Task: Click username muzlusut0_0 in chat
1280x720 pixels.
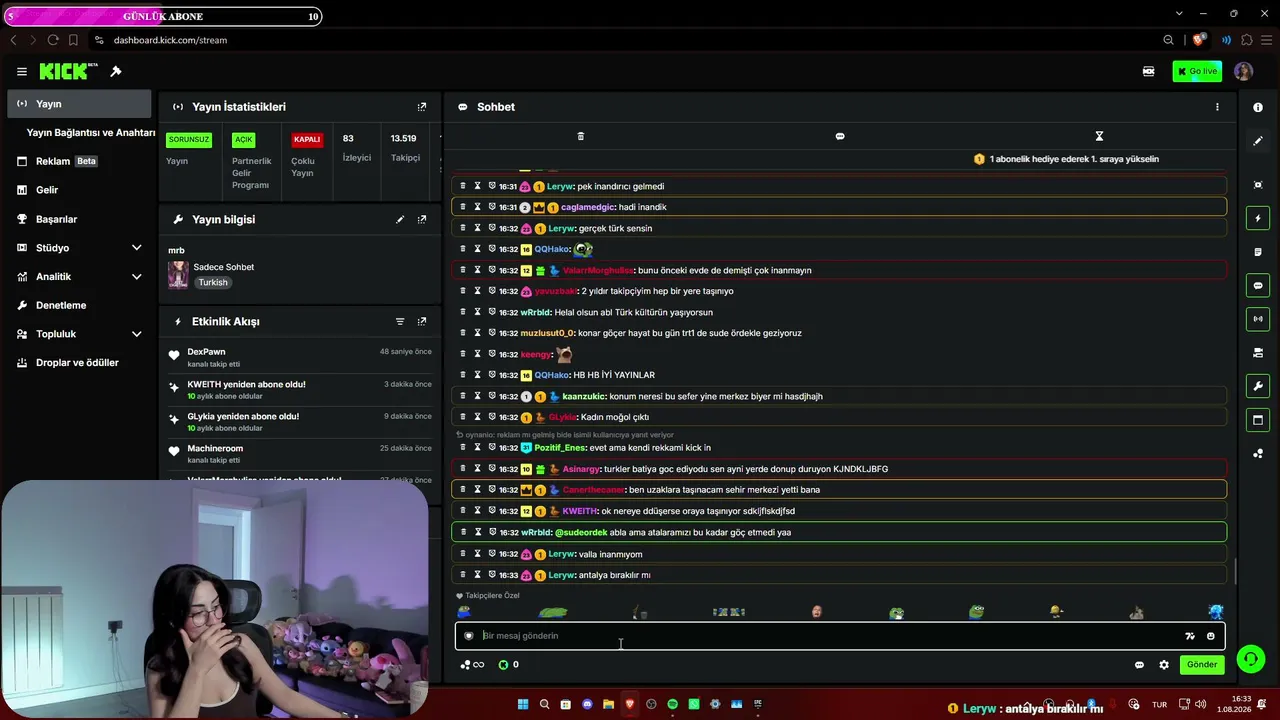Action: [x=547, y=333]
